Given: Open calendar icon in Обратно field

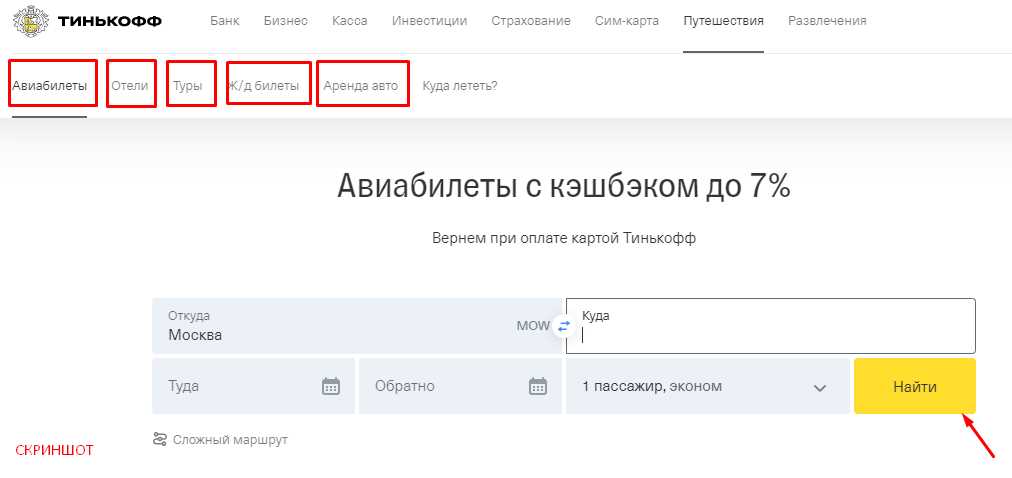Looking at the screenshot, I should pos(538,386).
